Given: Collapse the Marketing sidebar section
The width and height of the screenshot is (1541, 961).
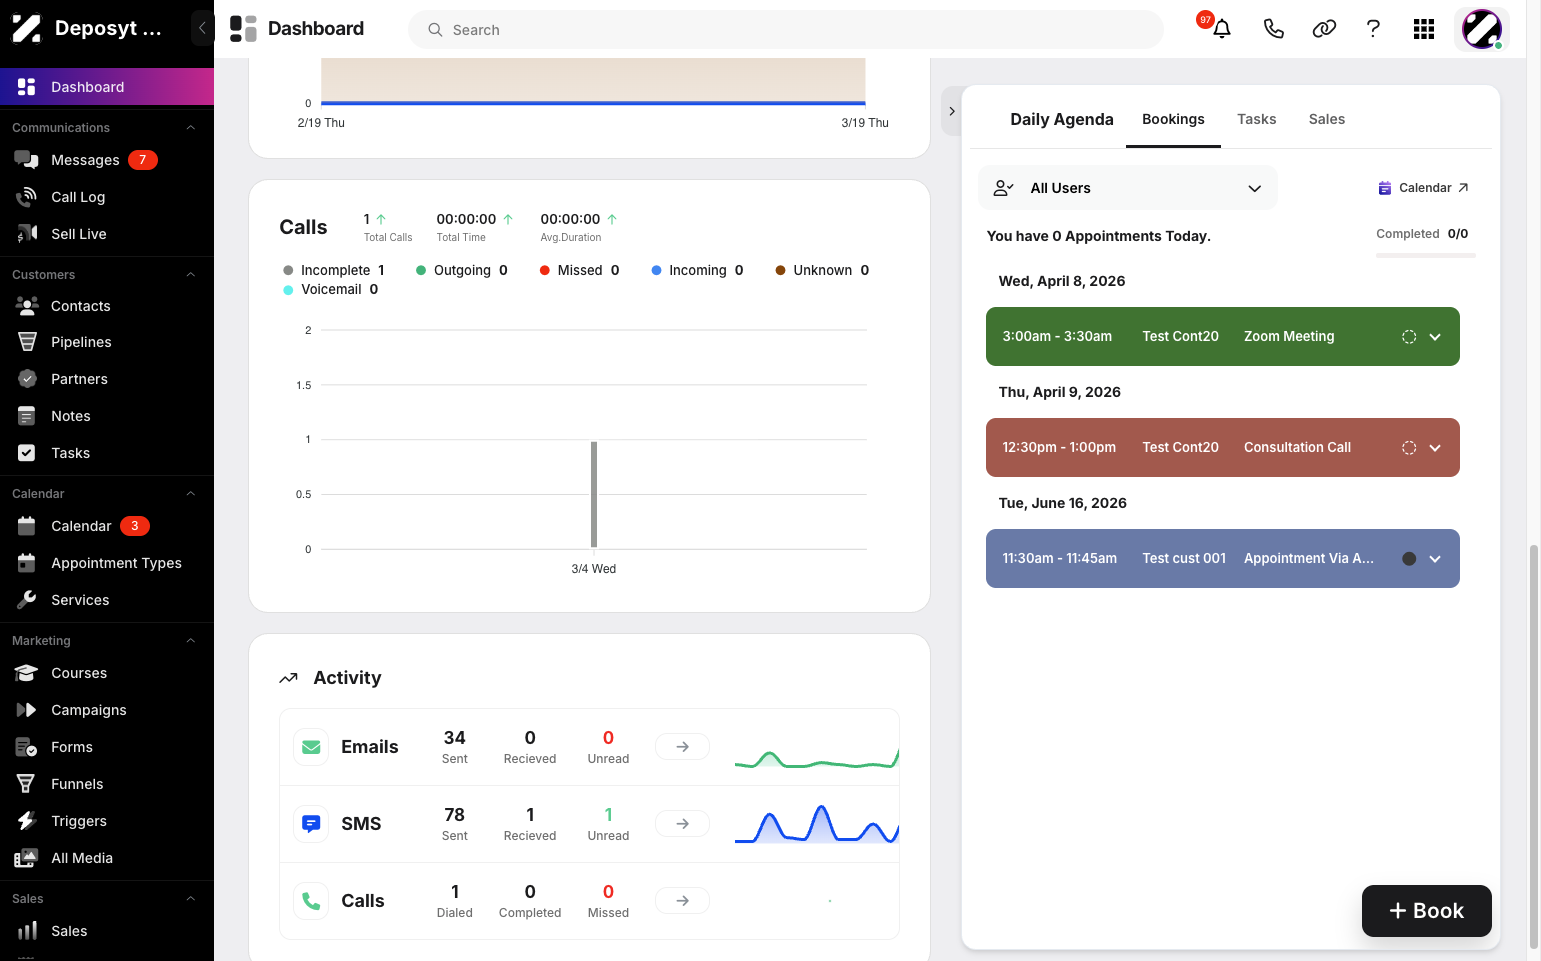Looking at the screenshot, I should click(190, 641).
